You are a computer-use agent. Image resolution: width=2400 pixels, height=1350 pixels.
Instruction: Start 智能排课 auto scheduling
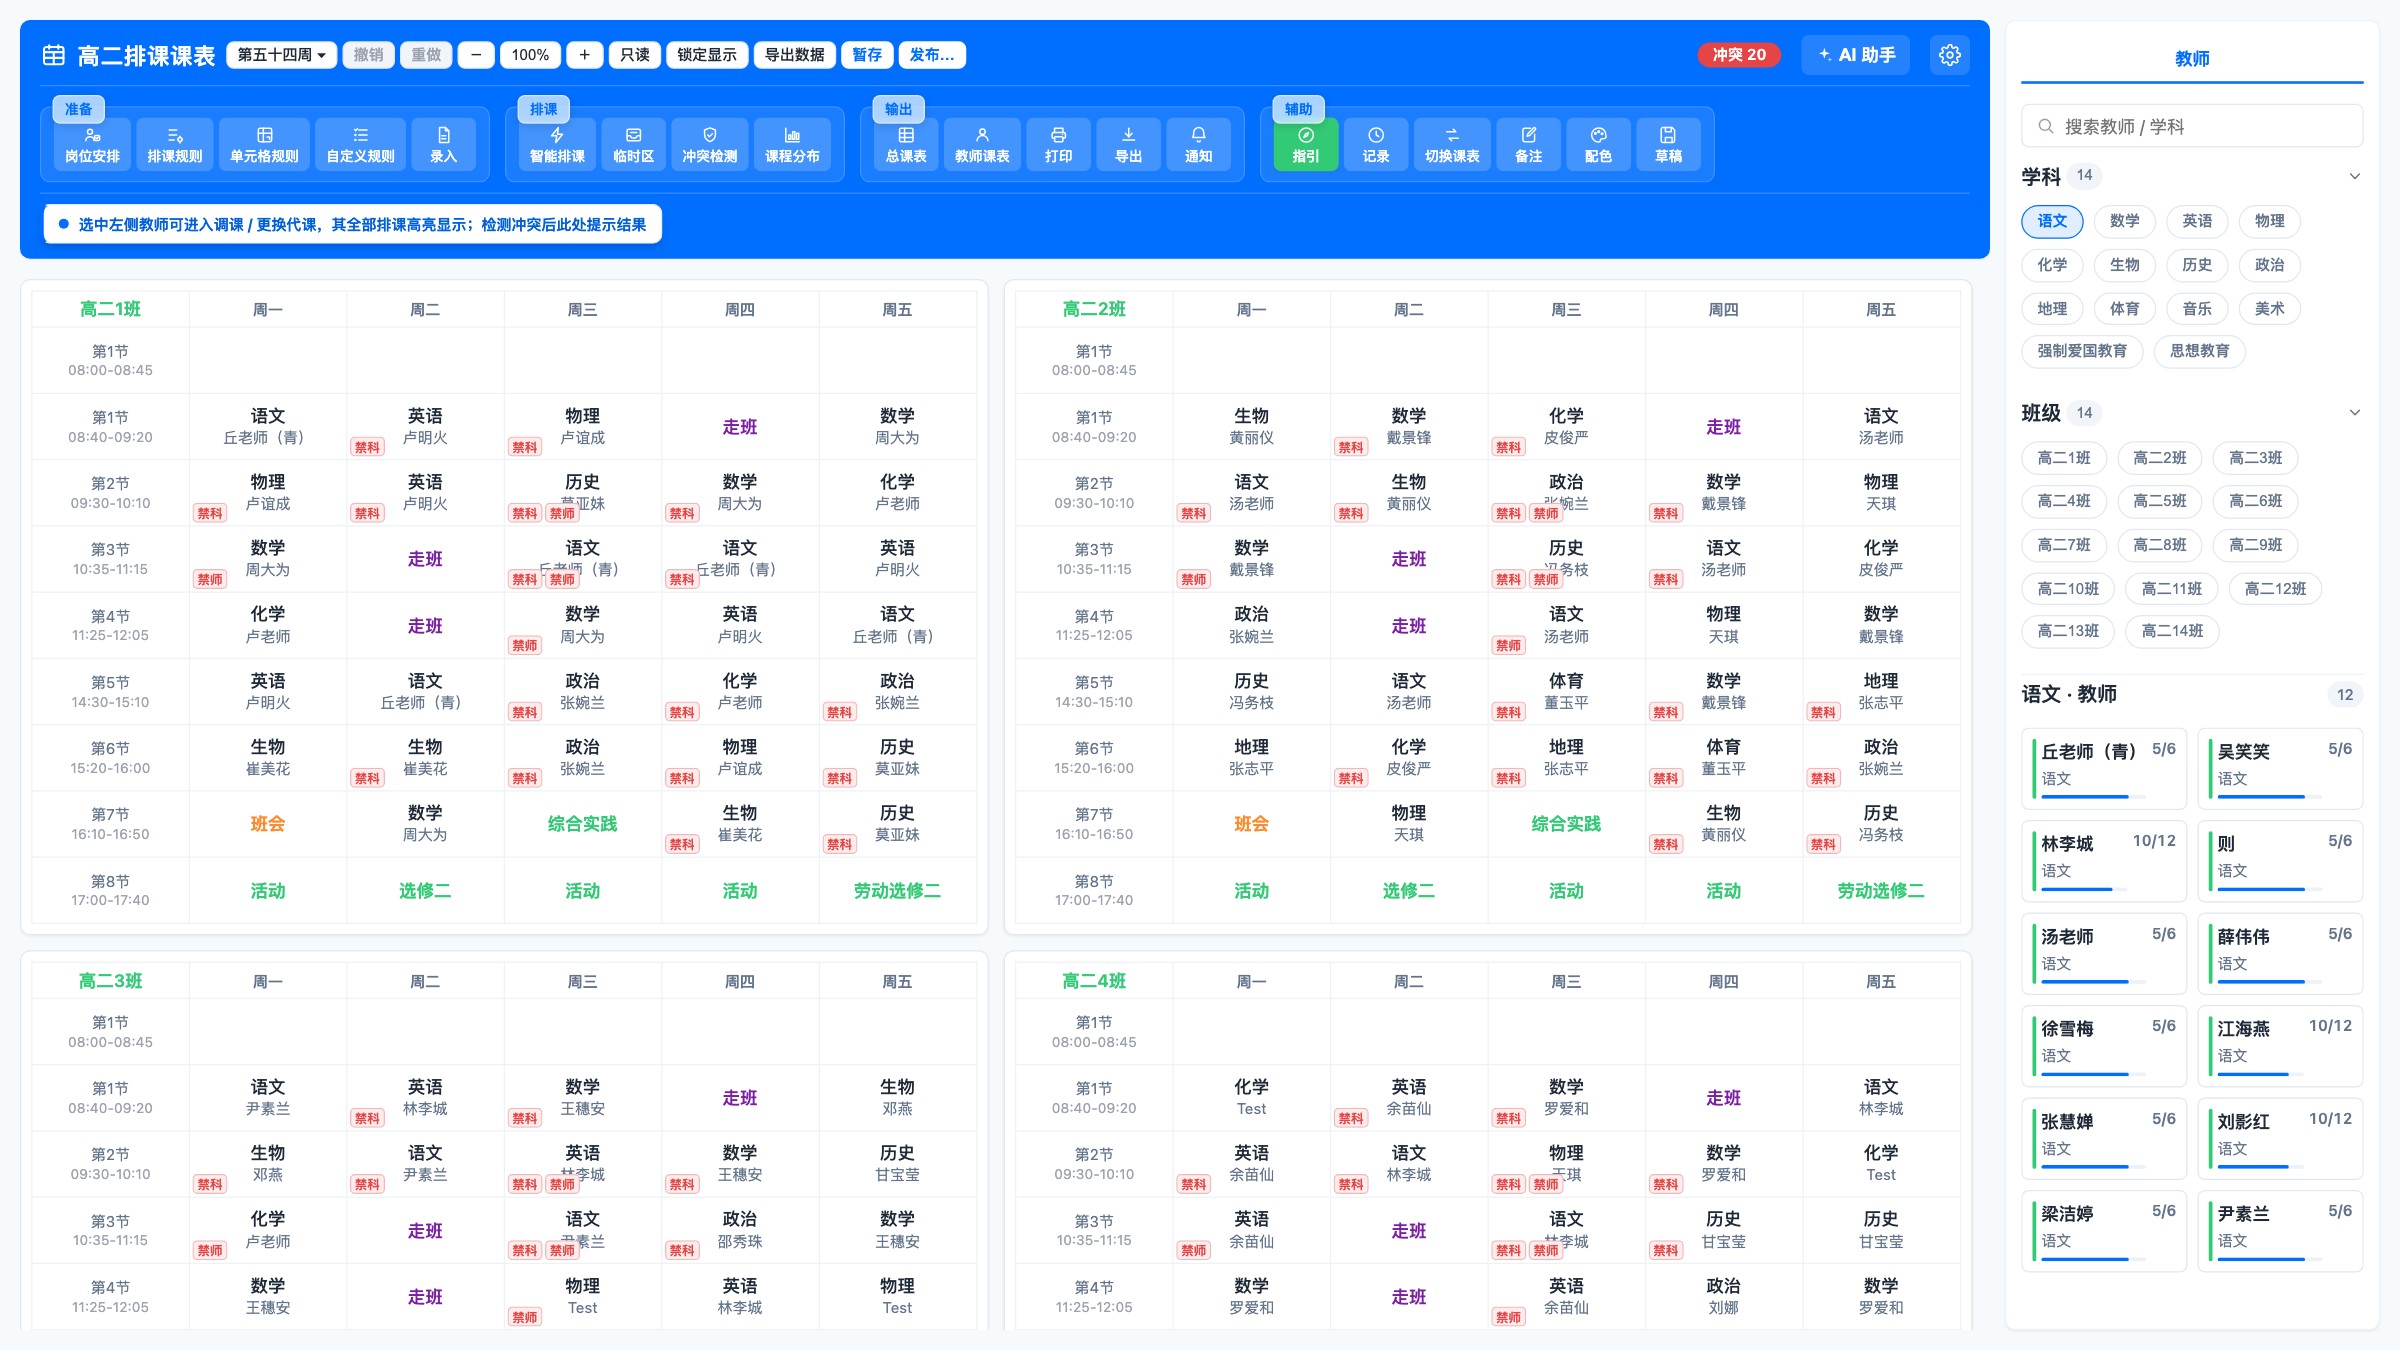click(557, 145)
